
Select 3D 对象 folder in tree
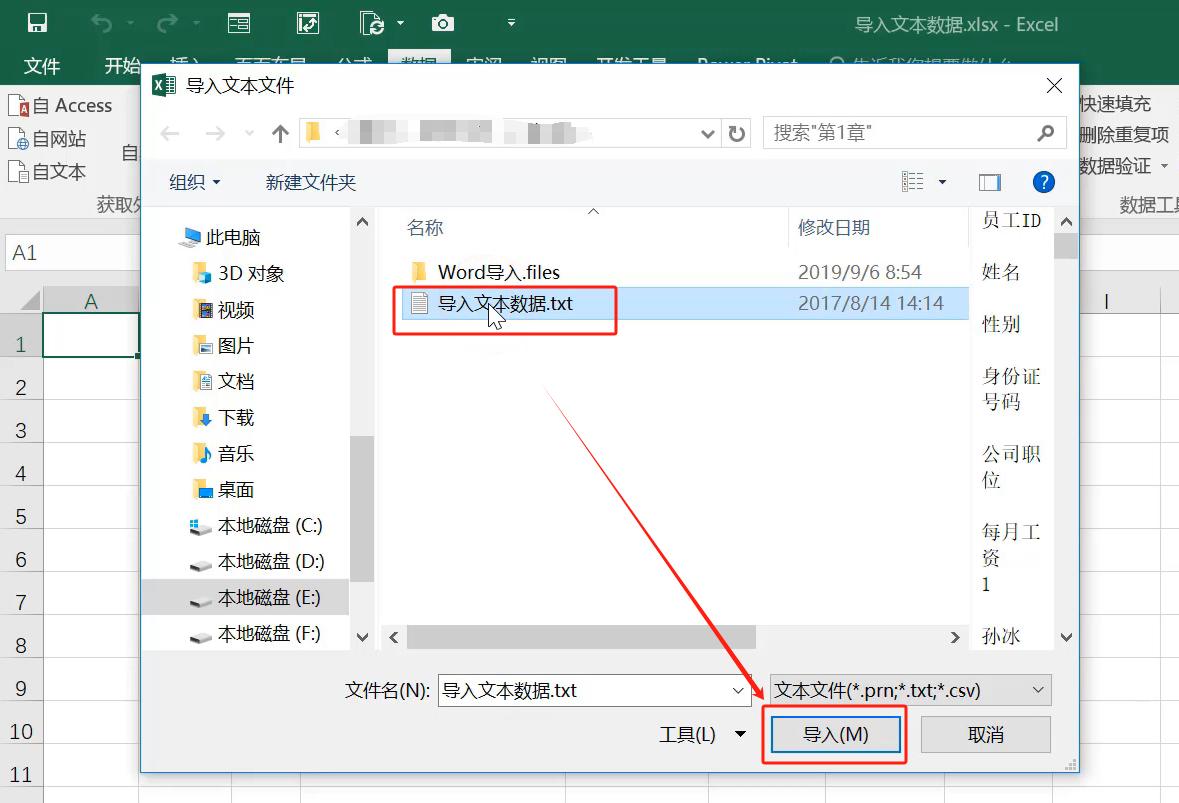tap(239, 274)
